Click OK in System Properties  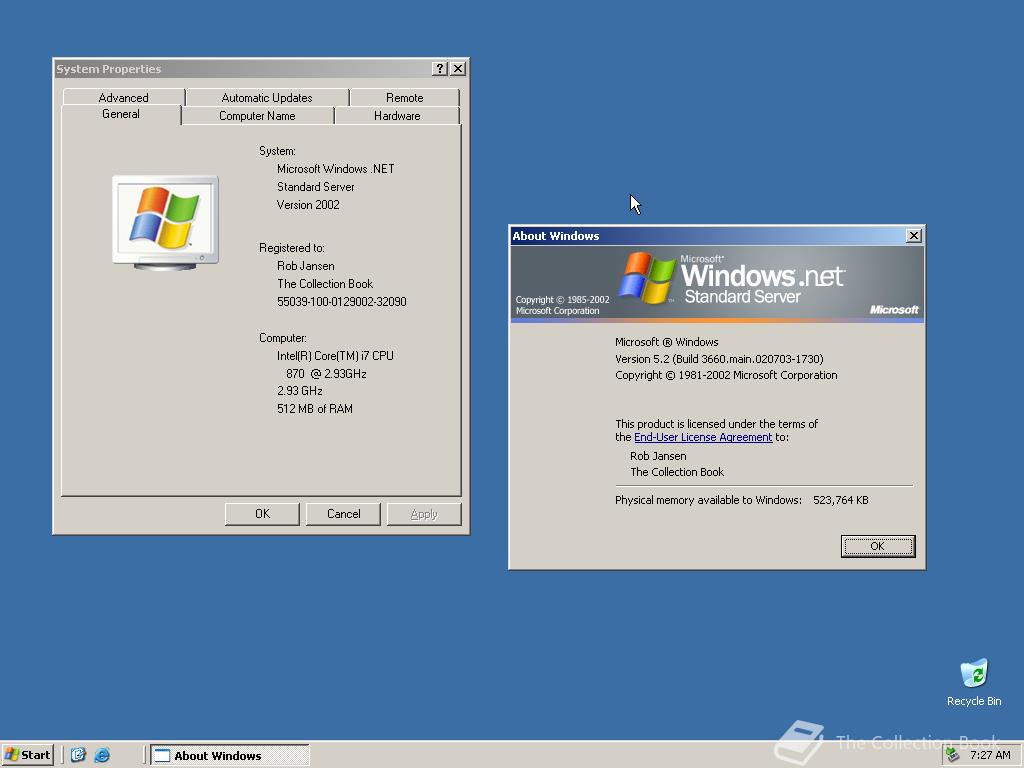tap(263, 514)
